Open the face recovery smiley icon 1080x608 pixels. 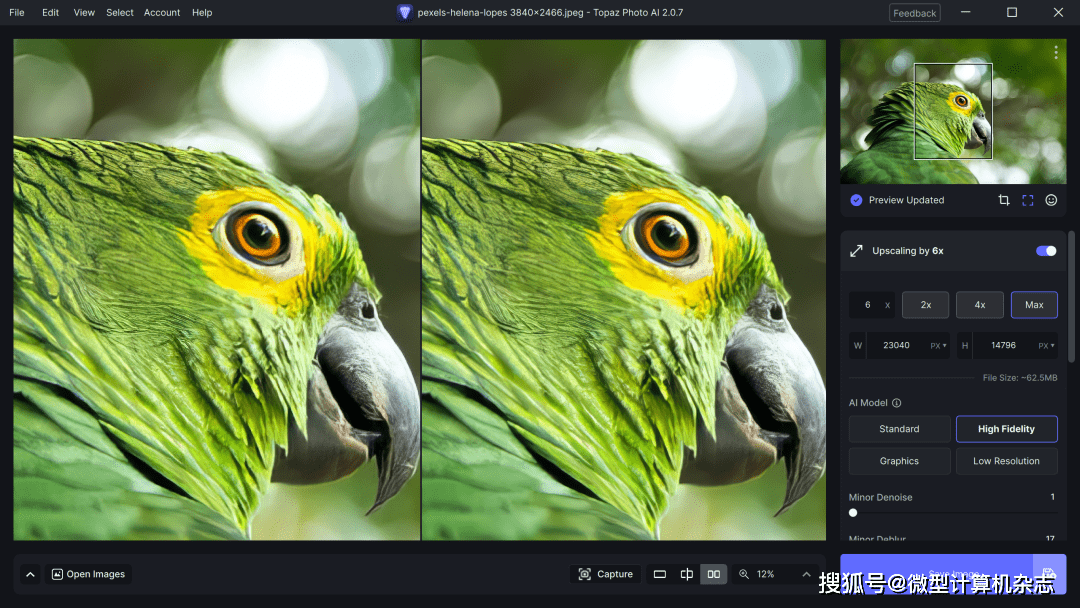pos(1051,200)
